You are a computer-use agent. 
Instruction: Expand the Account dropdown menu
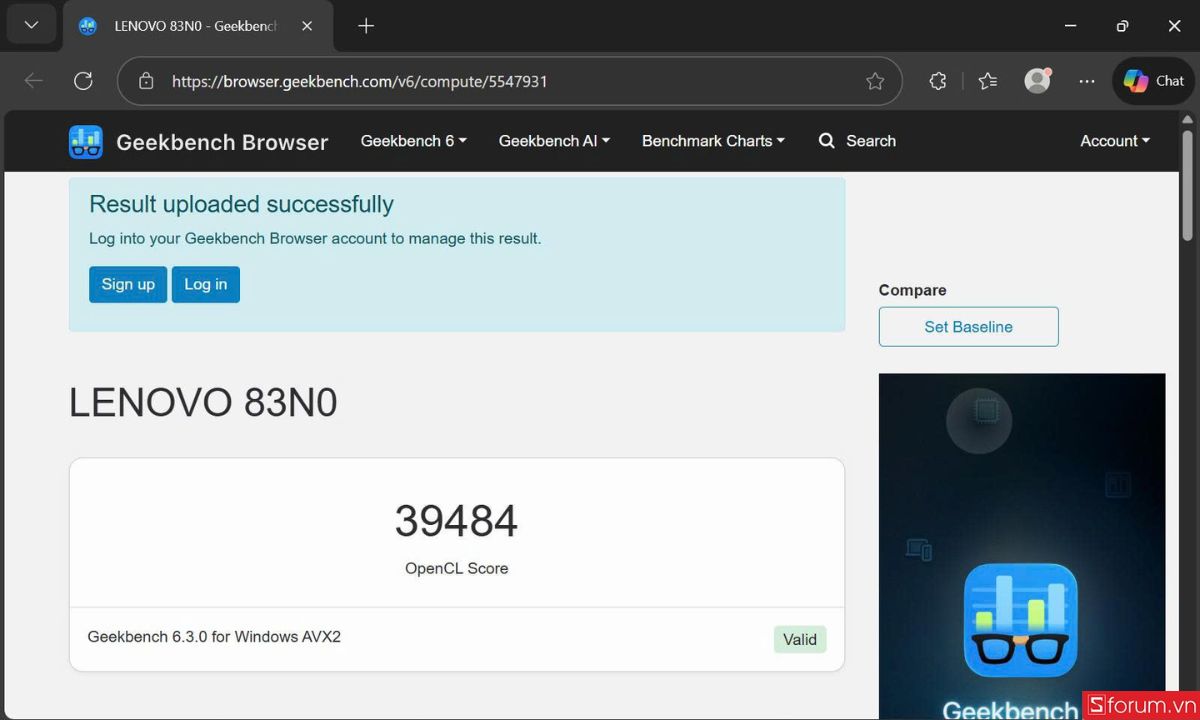coord(1115,141)
